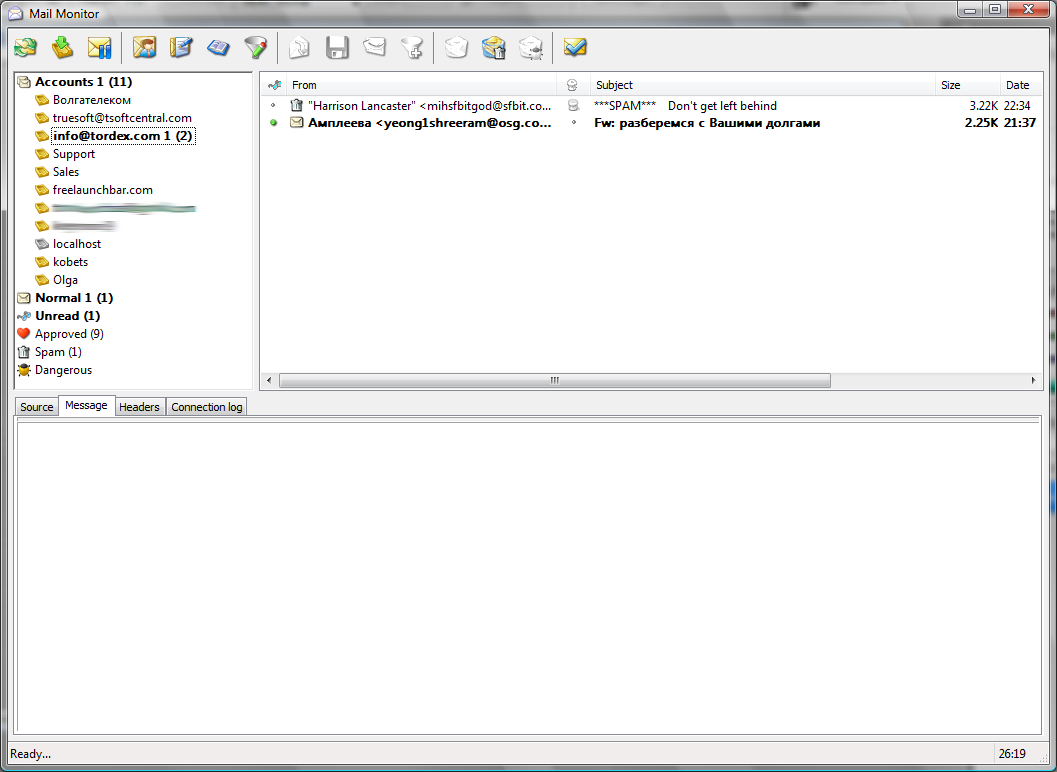The image size is (1057, 772).
Task: Select the Approved (9) category
Action: (x=68, y=334)
